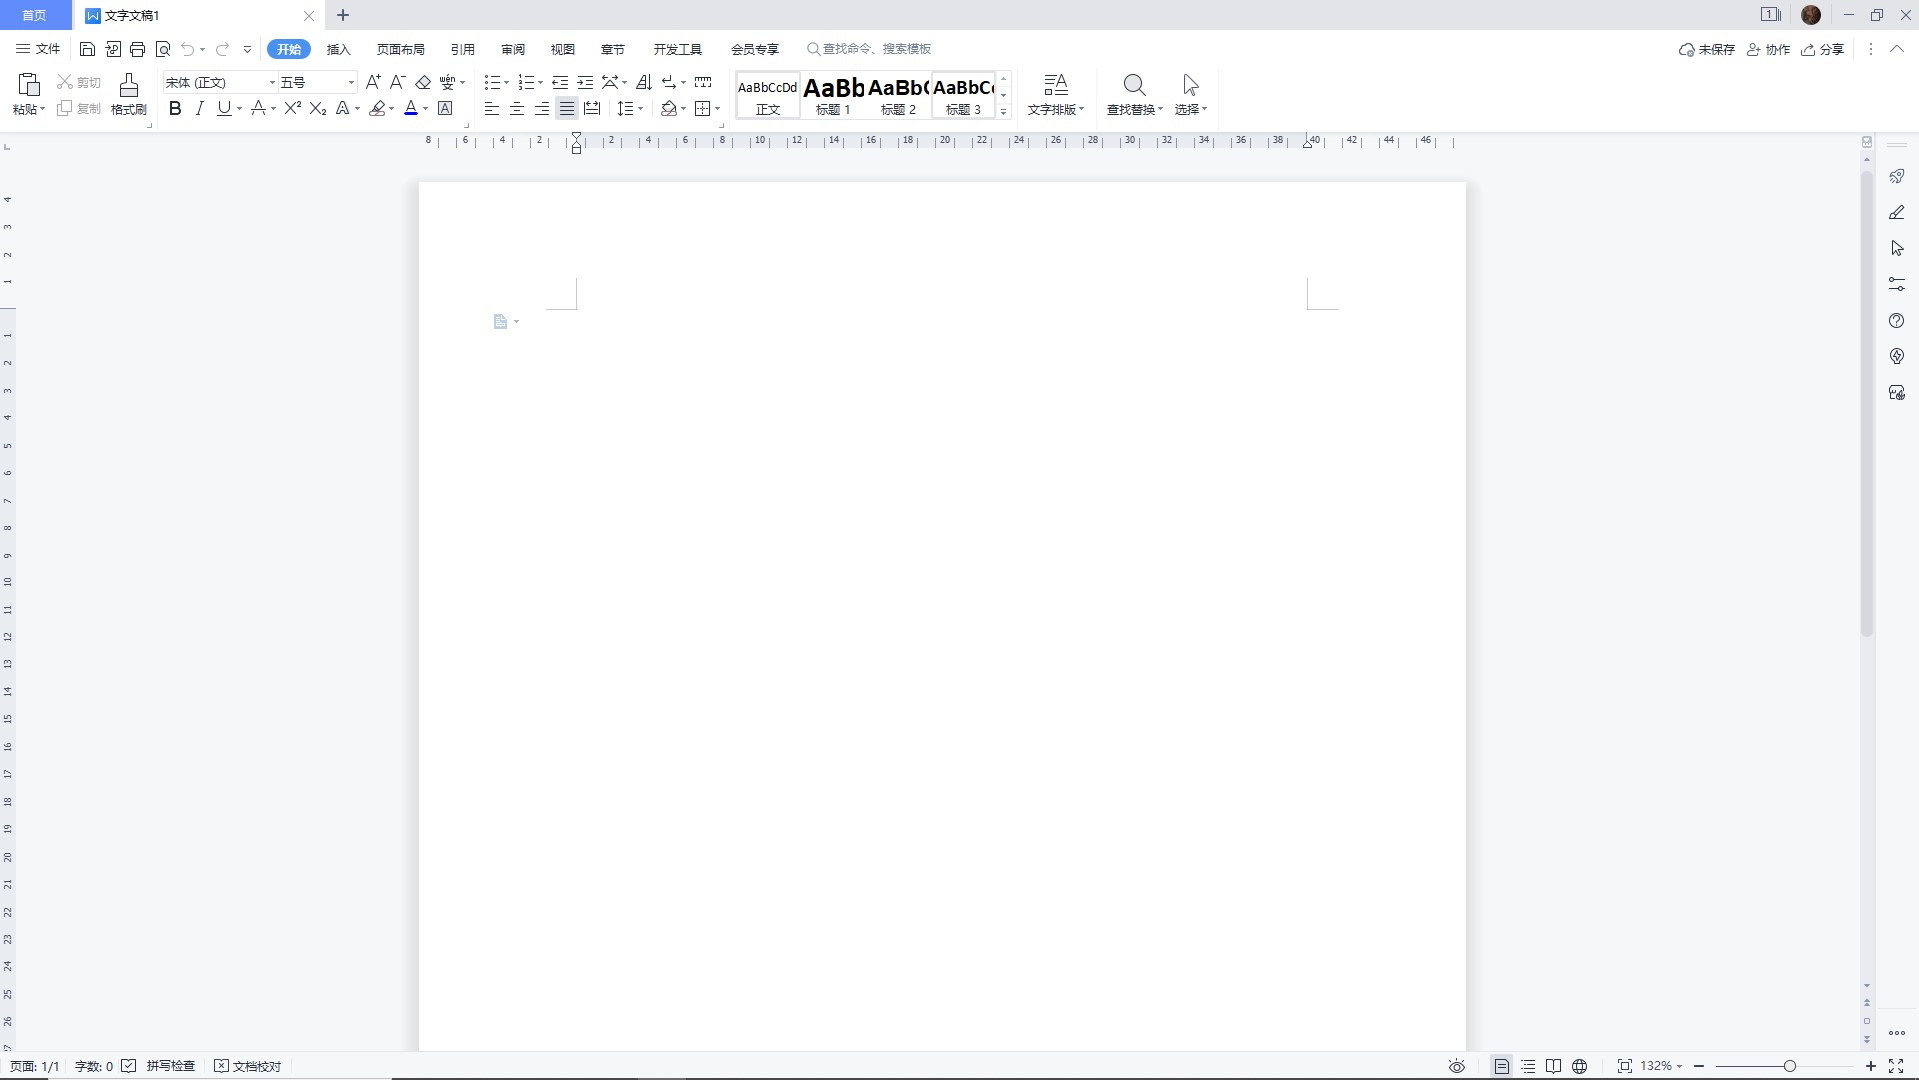Center-align the paragraph text

point(517,108)
